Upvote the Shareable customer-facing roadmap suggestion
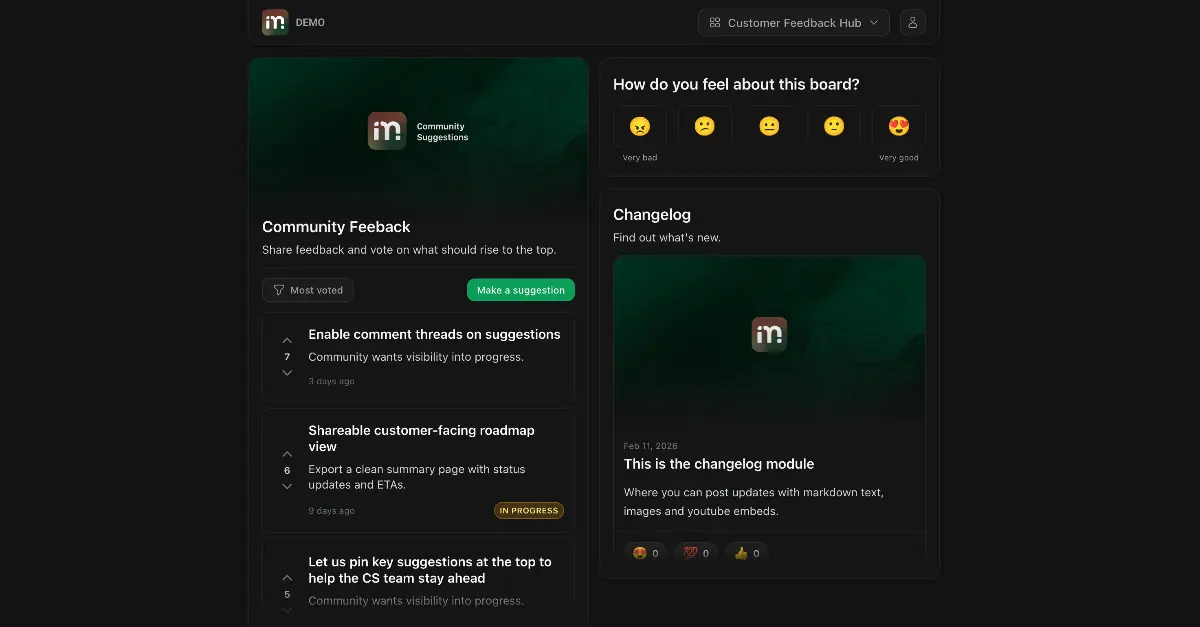The image size is (1200, 627). [x=287, y=453]
